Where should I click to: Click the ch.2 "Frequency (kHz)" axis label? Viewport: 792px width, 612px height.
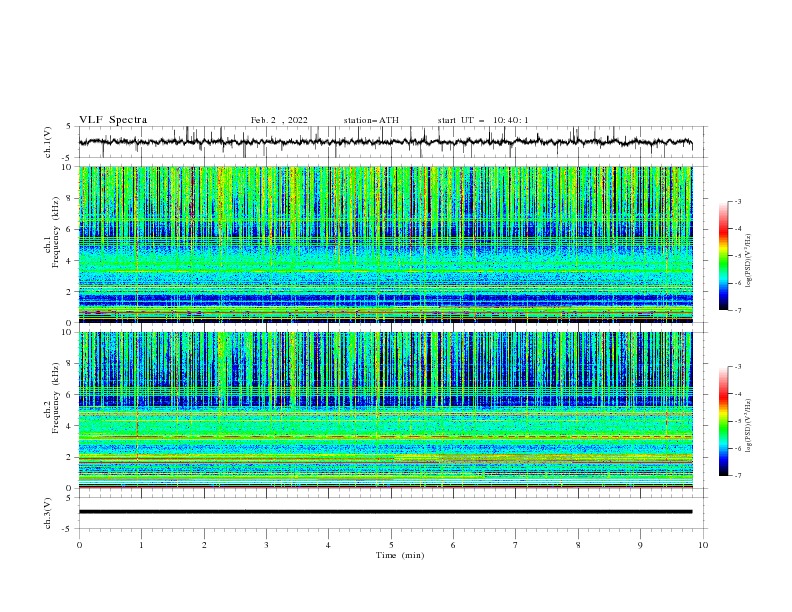[x=55, y=397]
